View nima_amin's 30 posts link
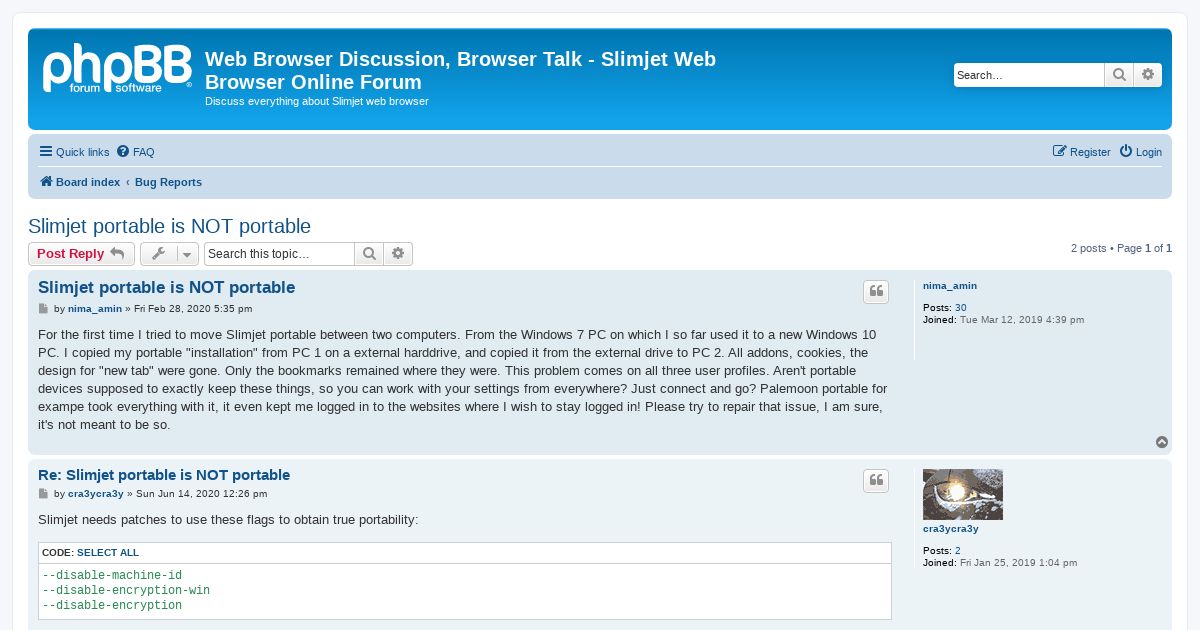This screenshot has width=1200, height=630. 961,308
